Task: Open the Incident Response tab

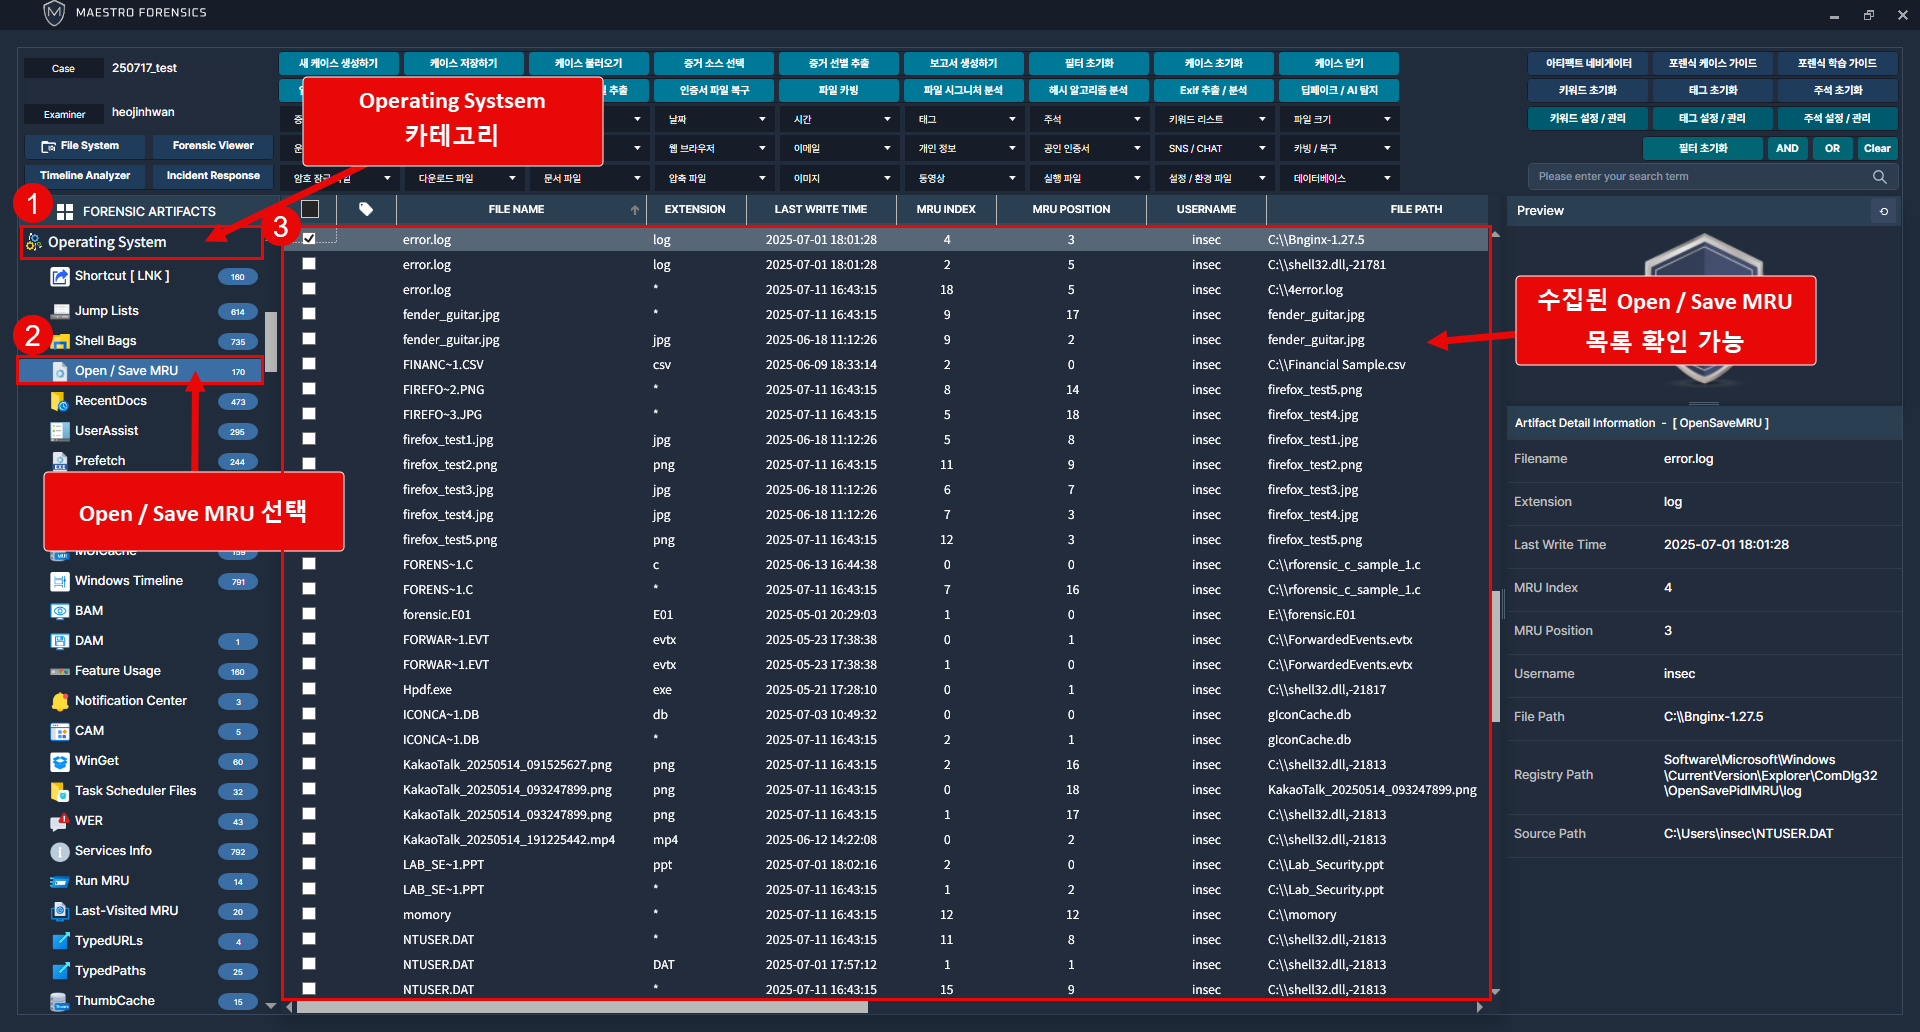Action: tap(213, 175)
